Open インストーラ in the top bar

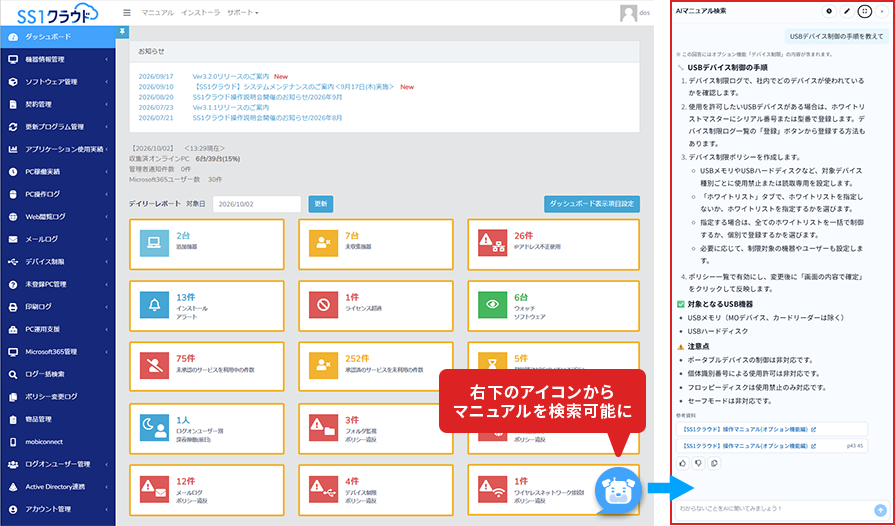(200, 13)
